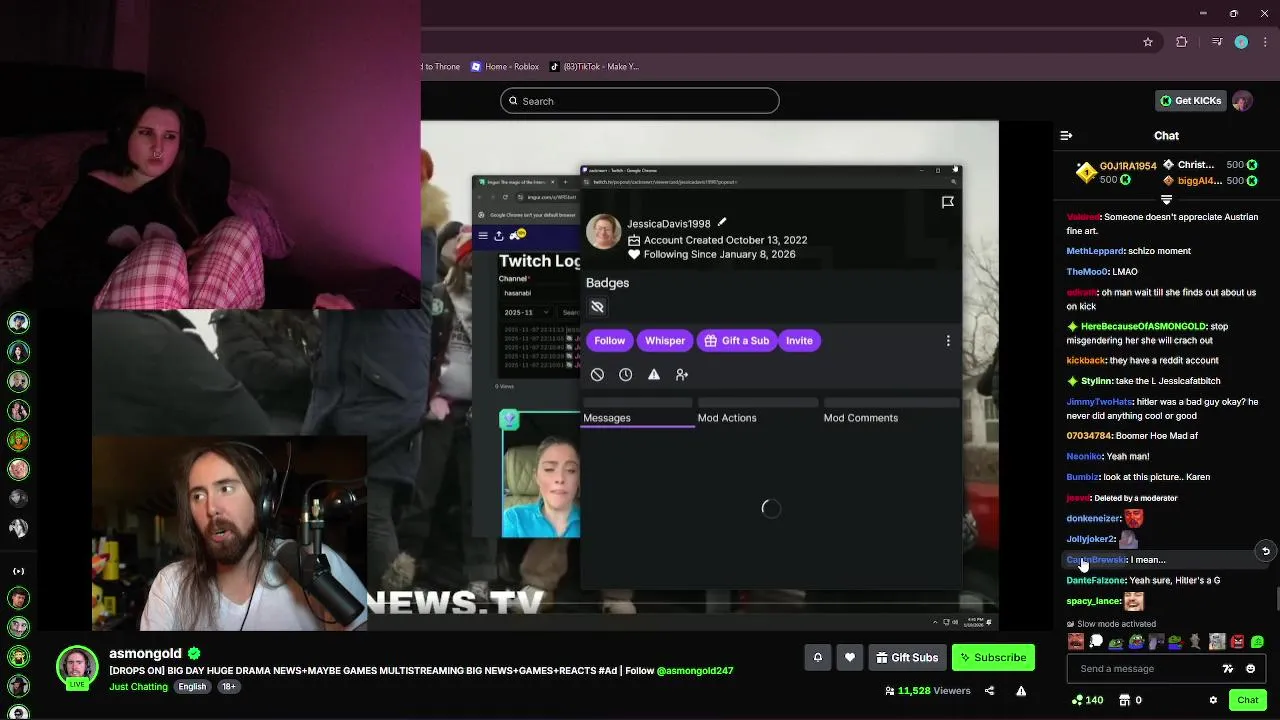Click G0J1RA1954 top gifter entry
This screenshot has width=1280, height=720.
[1116, 173]
